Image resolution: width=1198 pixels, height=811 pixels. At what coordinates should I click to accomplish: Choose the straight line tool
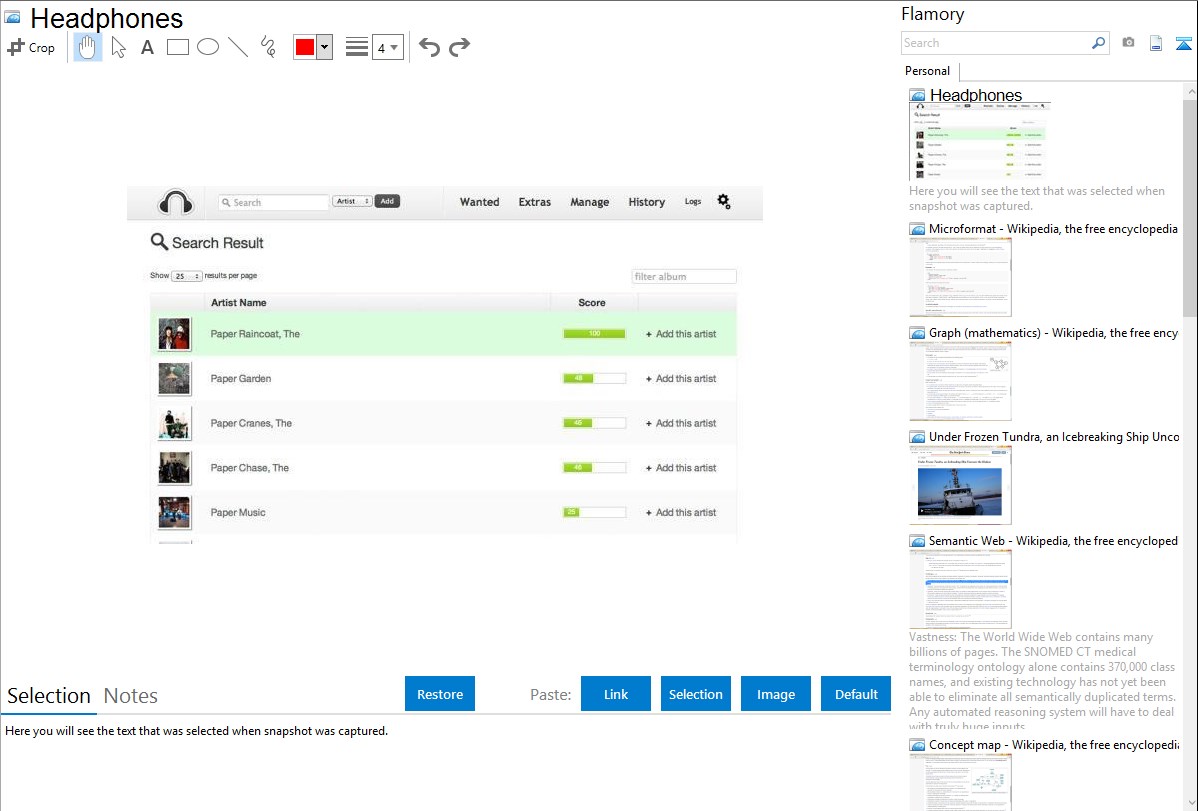click(x=238, y=47)
